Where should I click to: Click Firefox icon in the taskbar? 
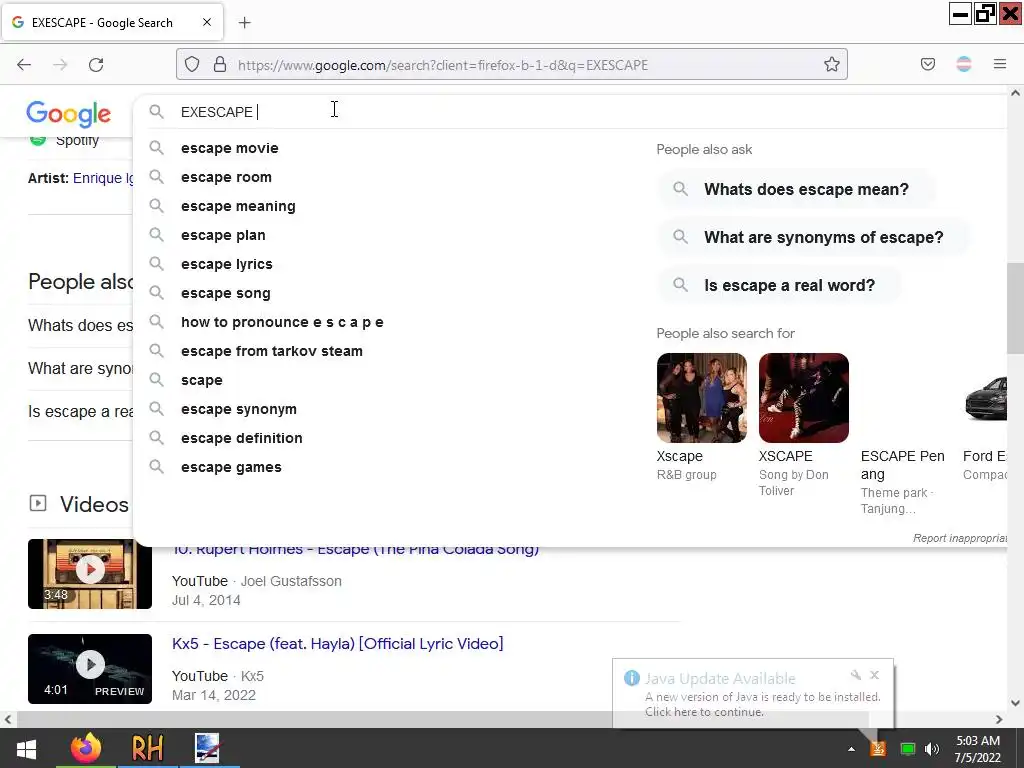tap(86, 748)
